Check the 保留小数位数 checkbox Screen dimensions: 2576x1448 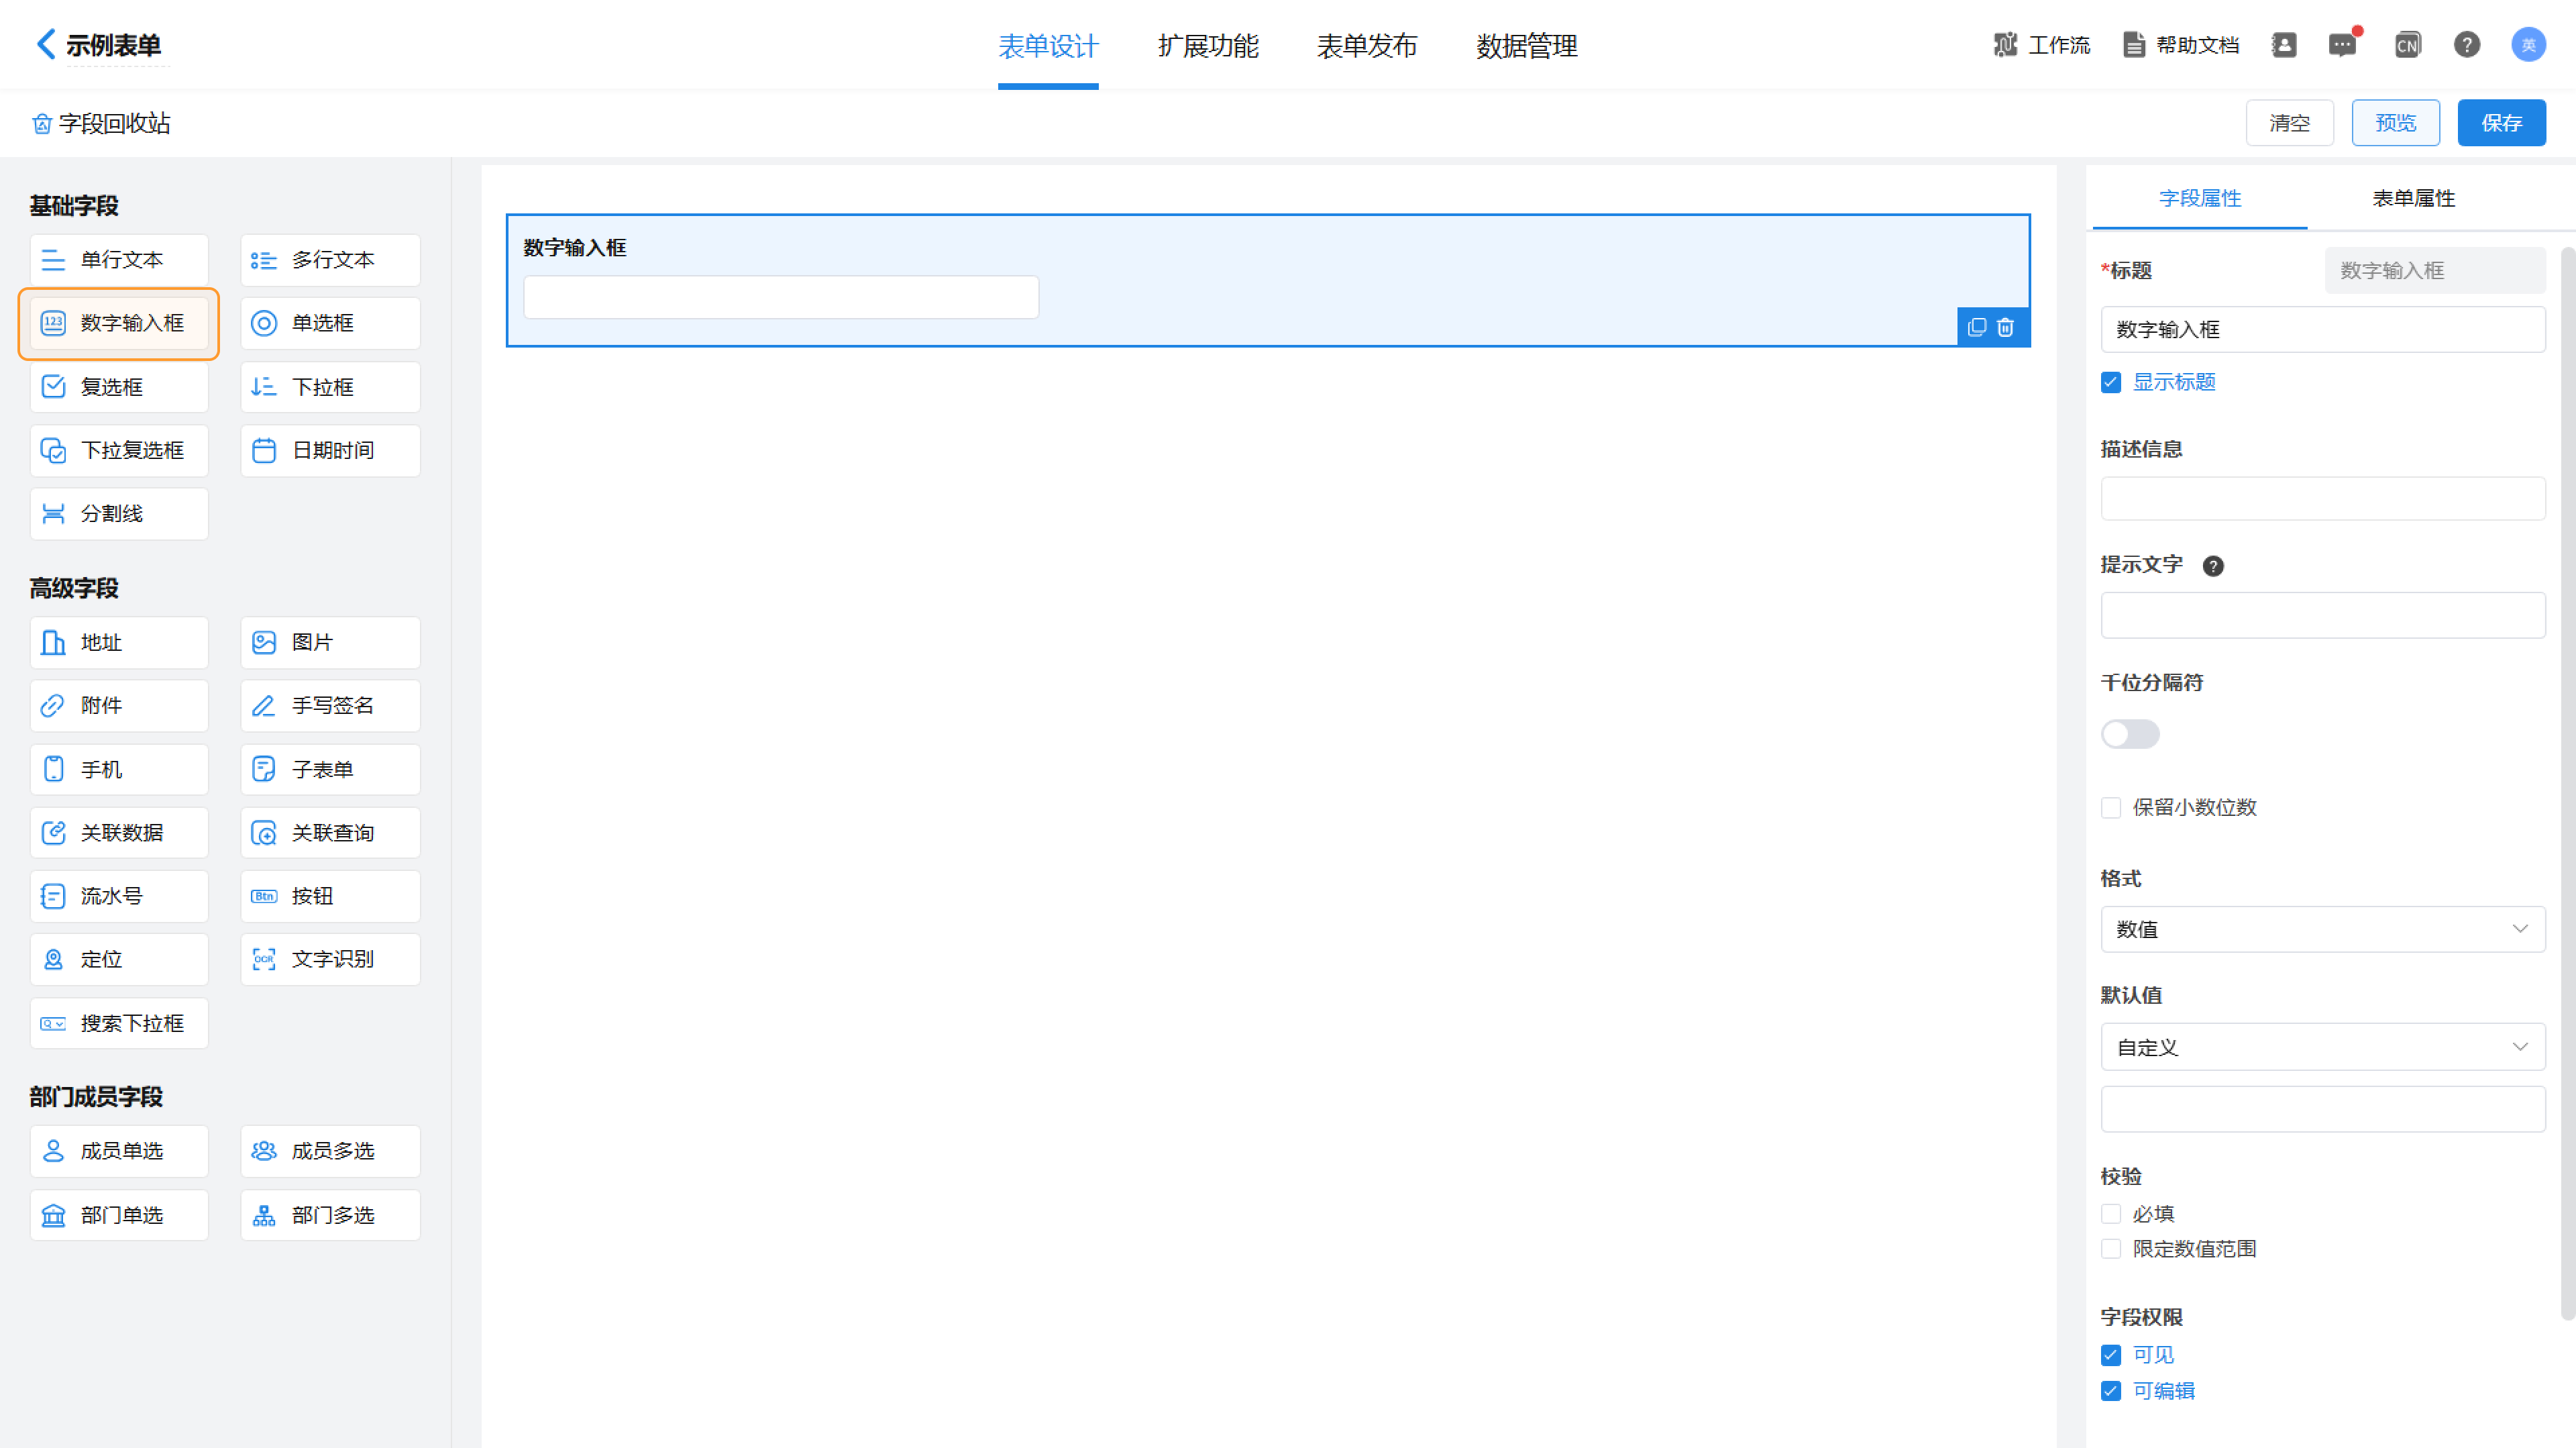[x=2111, y=808]
